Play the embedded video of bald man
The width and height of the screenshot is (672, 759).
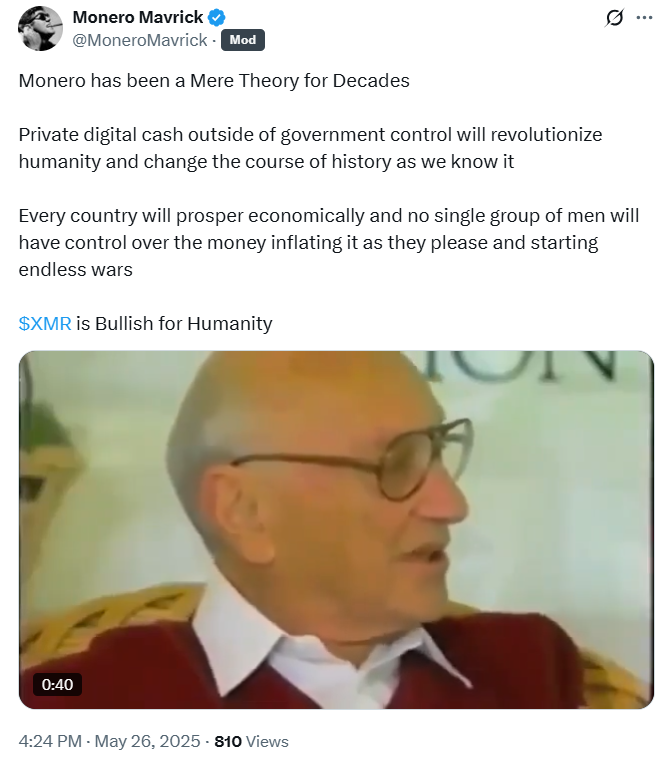point(336,530)
